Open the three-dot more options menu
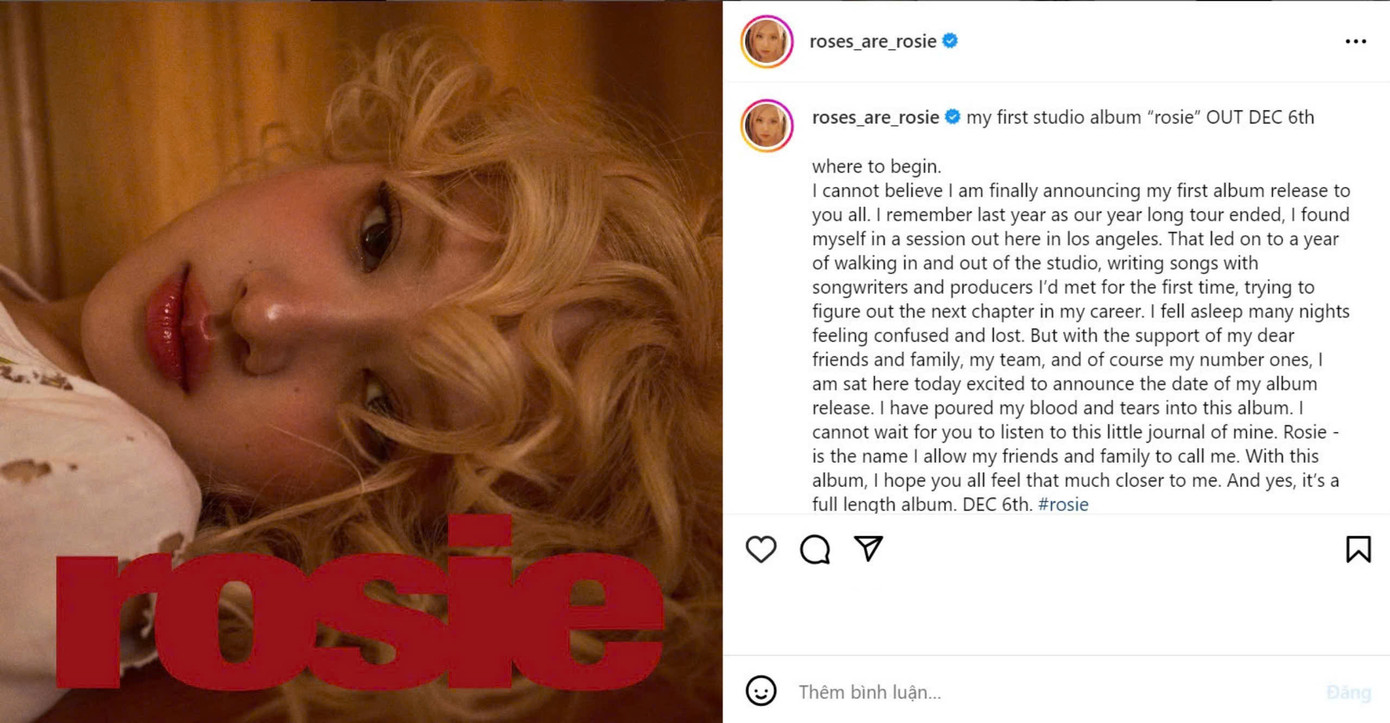This screenshot has height=723, width=1390. click(1355, 41)
